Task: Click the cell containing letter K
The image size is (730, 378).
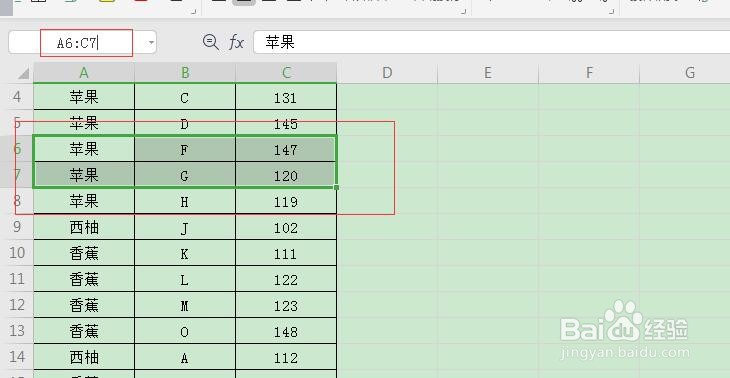Action: point(185,253)
